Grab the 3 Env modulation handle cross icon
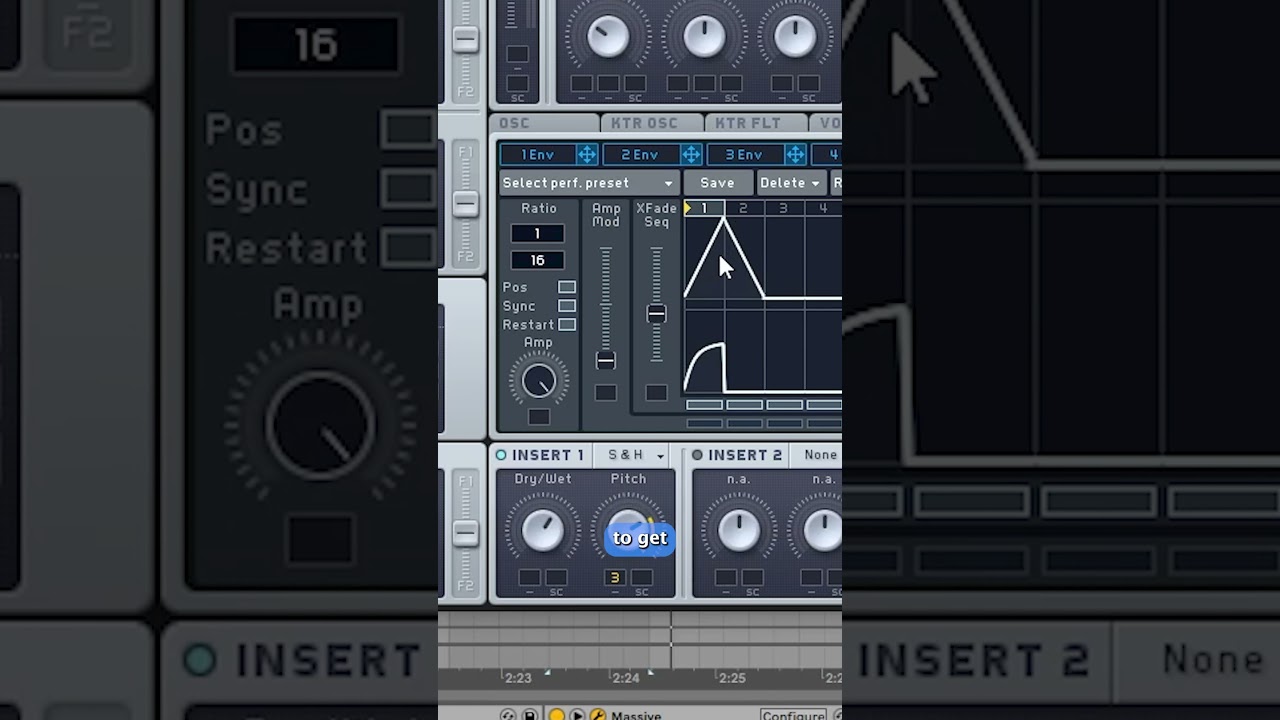The image size is (1280, 720). click(795, 155)
